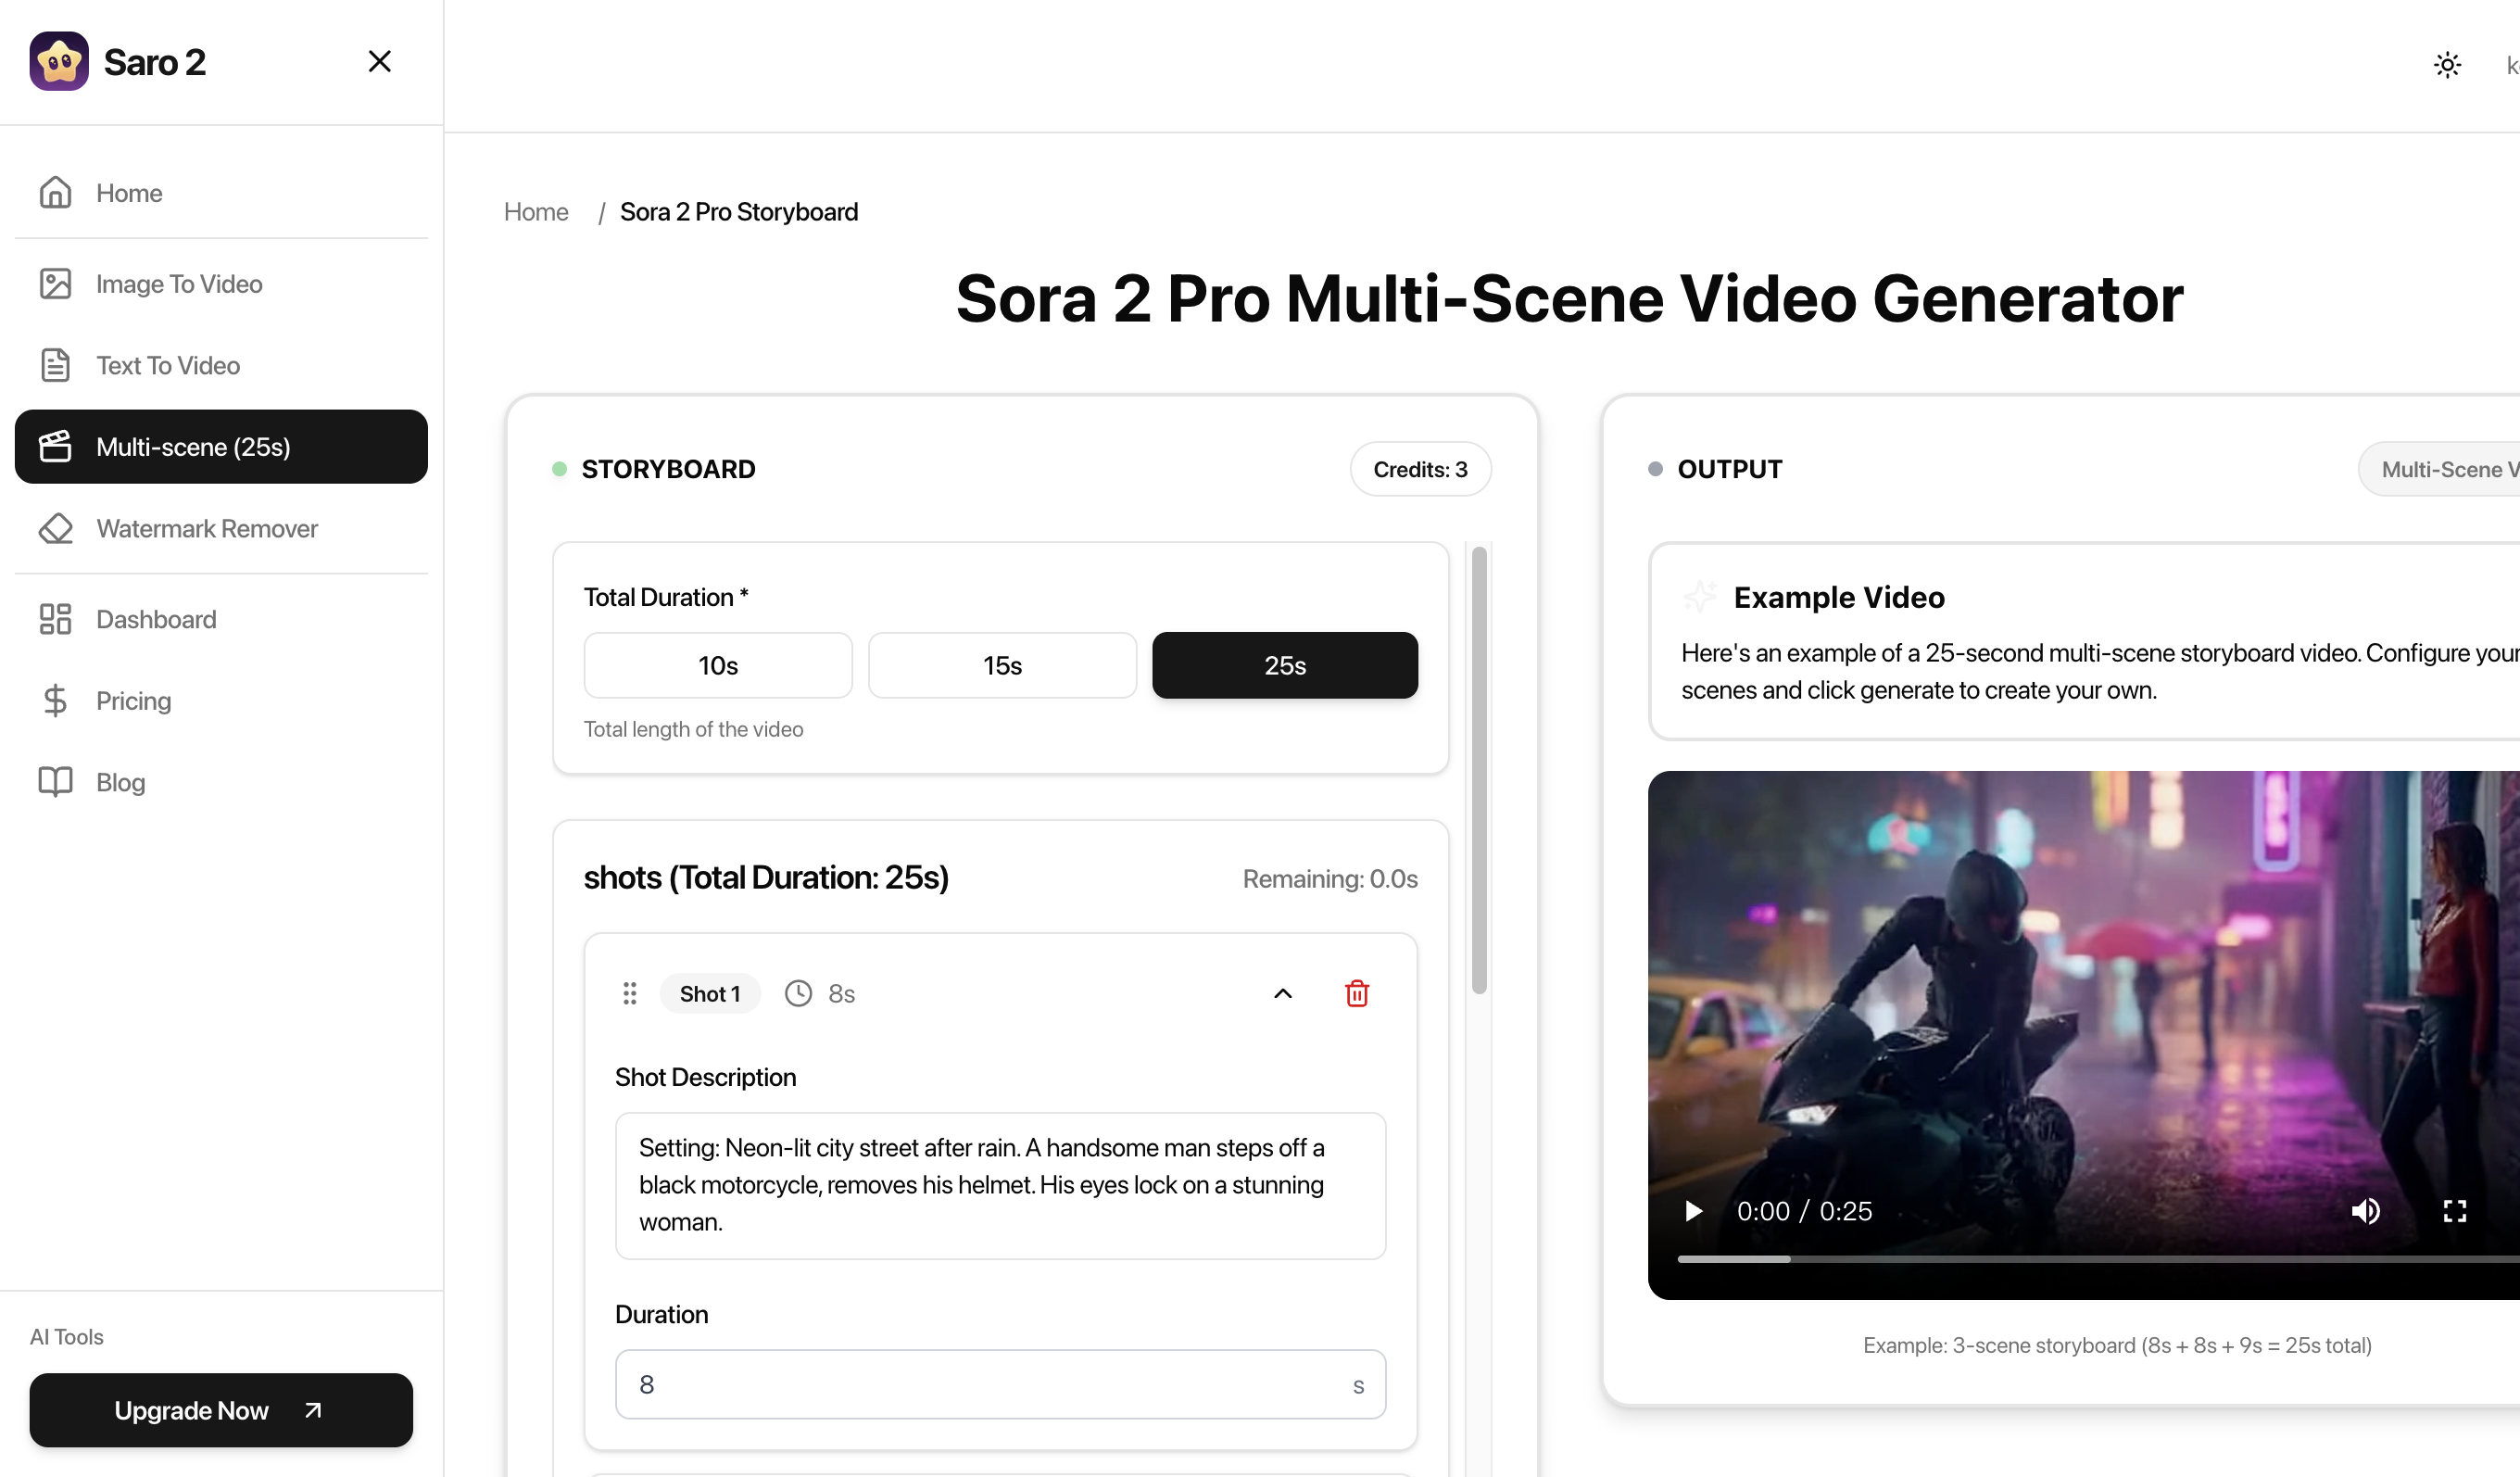Click the Credits: 3 badge
The width and height of the screenshot is (2520, 1477).
click(1420, 469)
